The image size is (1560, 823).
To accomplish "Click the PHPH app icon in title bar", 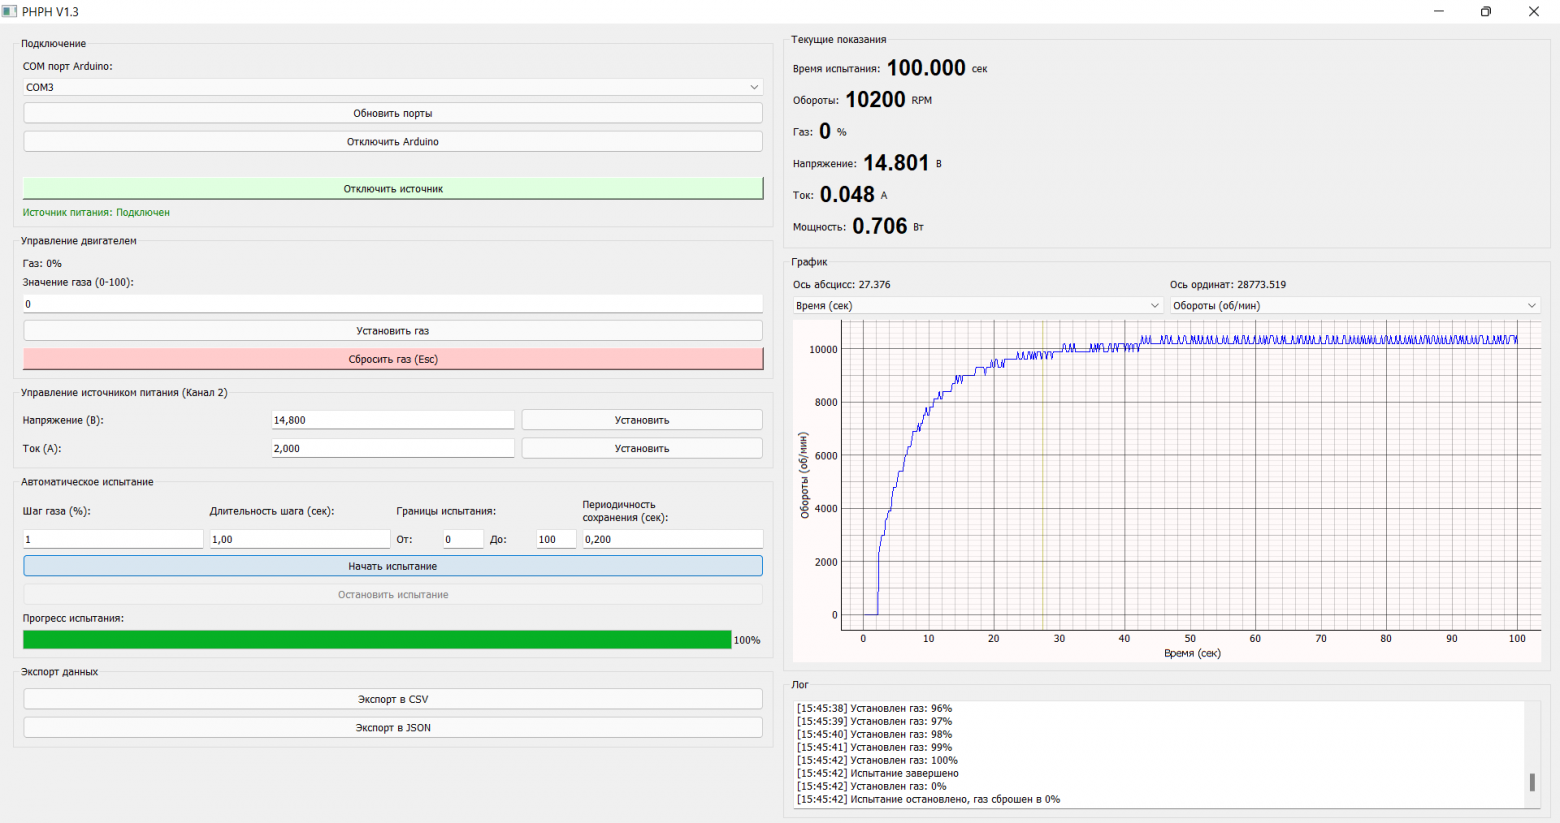I will point(10,12).
